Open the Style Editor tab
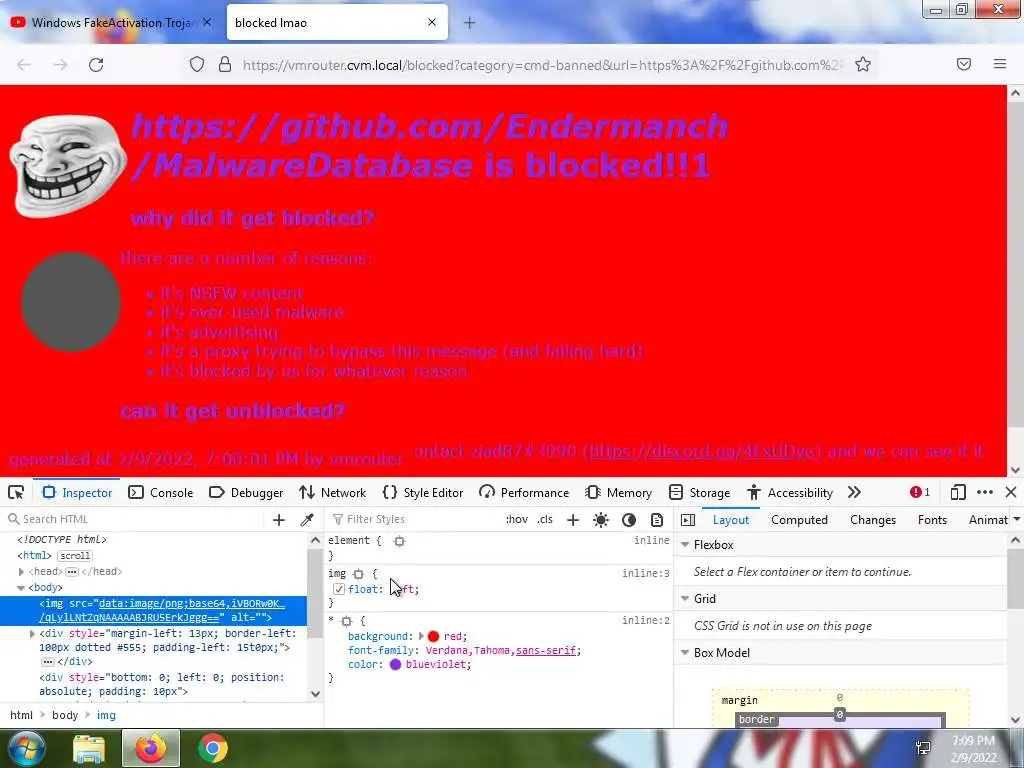1024x768 pixels. (x=423, y=492)
